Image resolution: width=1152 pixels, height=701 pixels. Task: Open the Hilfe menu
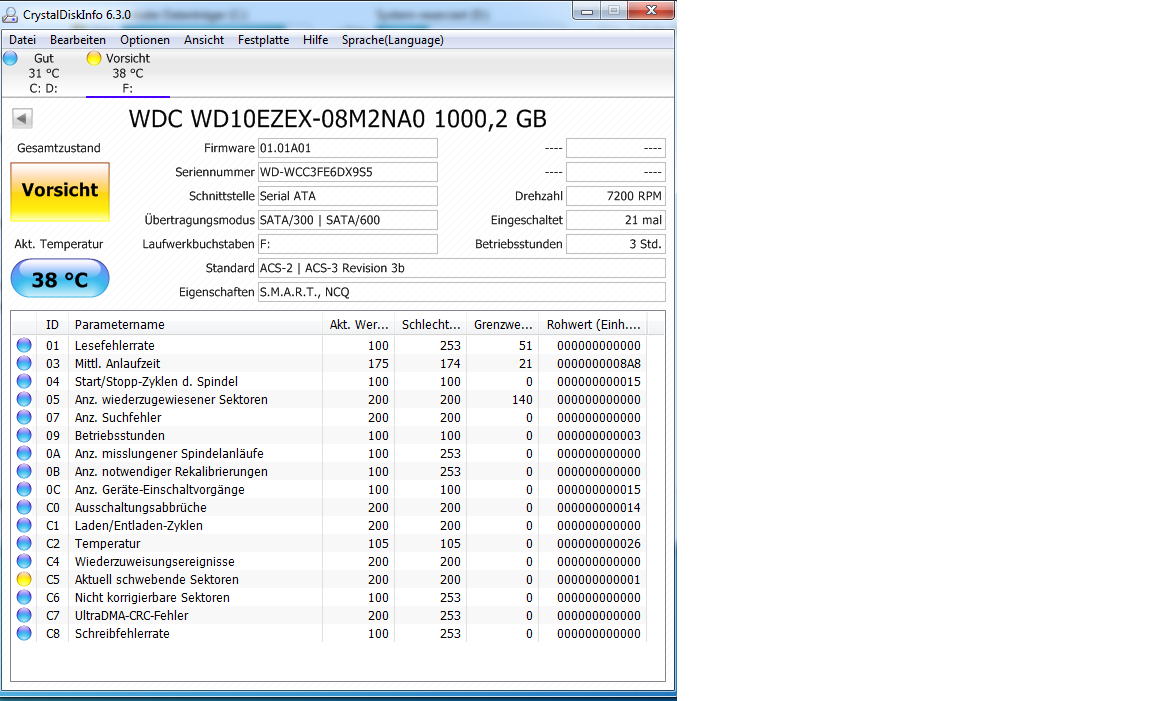315,40
